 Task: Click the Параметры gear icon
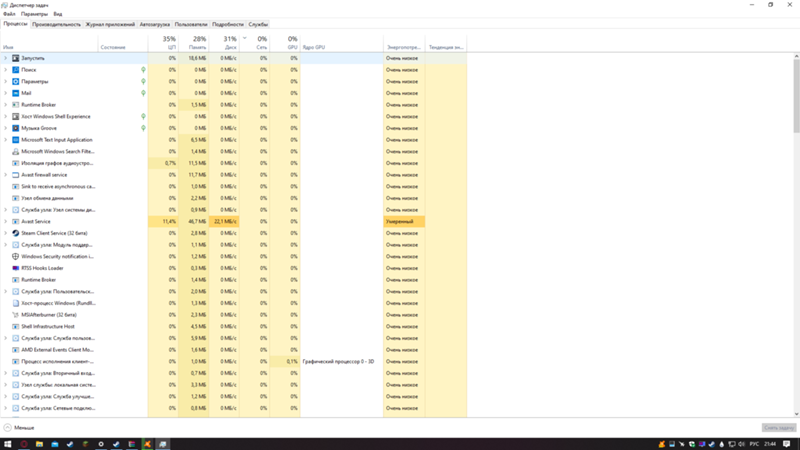tap(15, 82)
